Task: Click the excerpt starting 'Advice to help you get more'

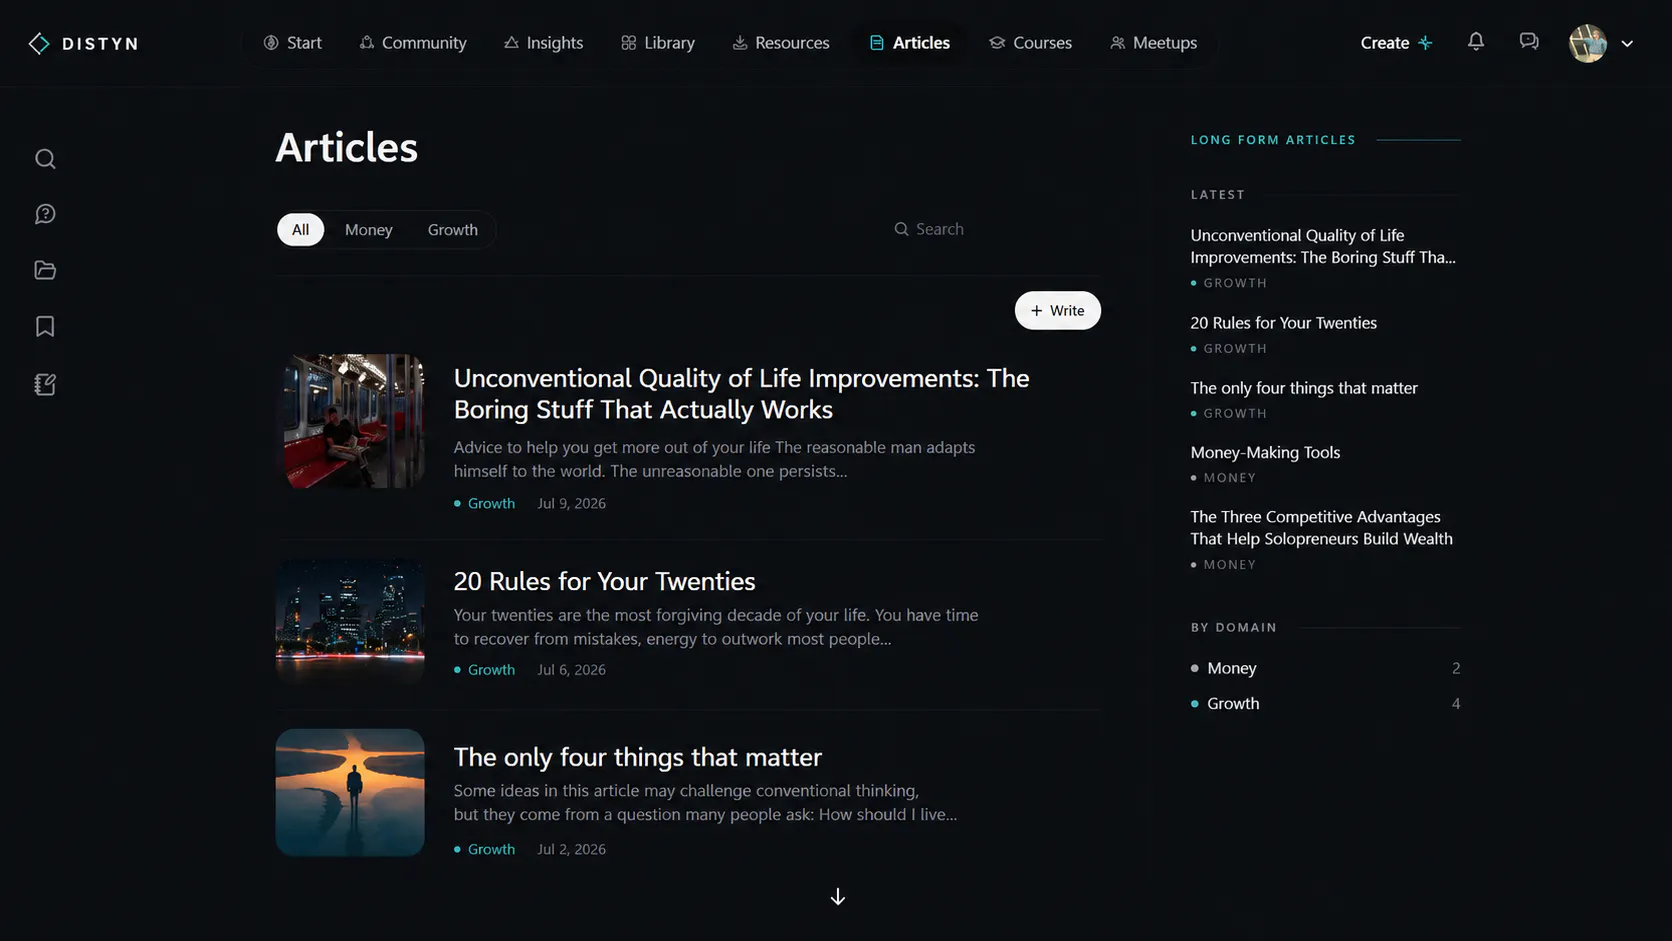Action: point(714,459)
